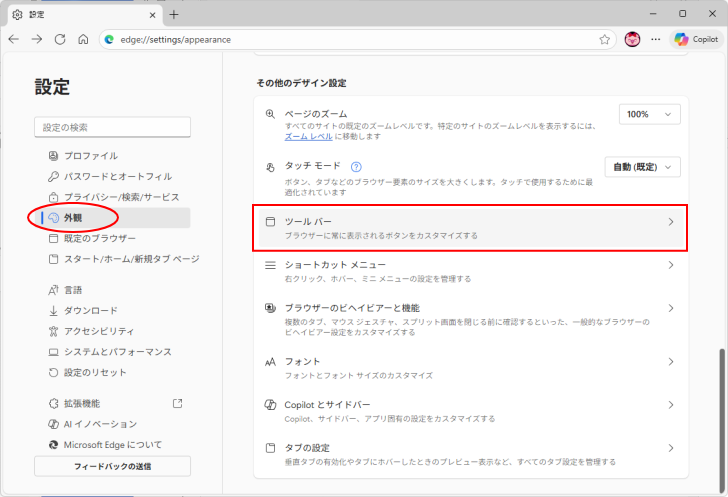Open the three-dot settings and more menu
The width and height of the screenshot is (728, 497).
click(656, 39)
